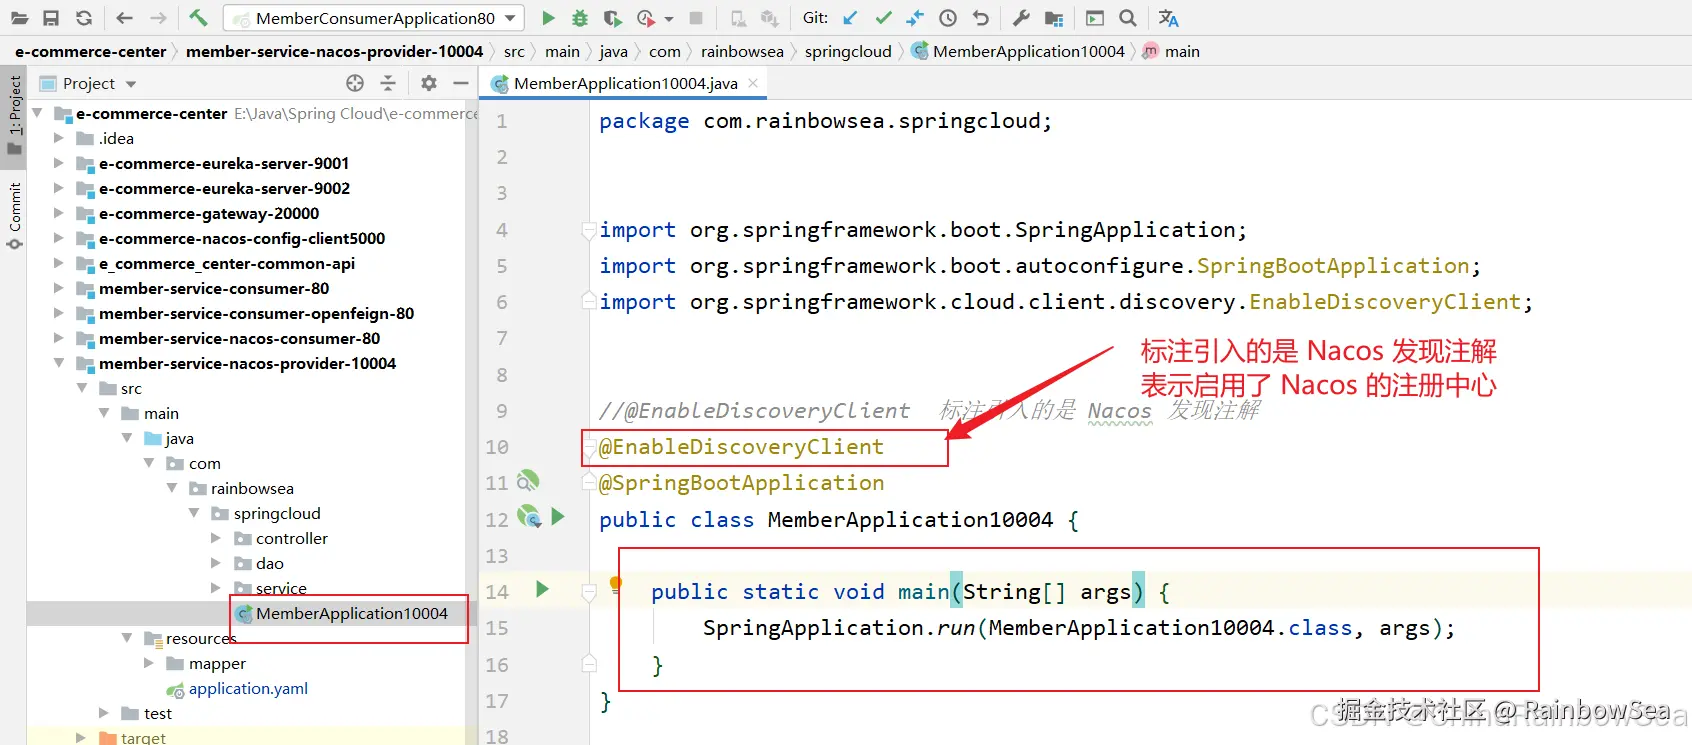This screenshot has width=1692, height=745.
Task: Open application.yaml in project tree
Action: click(x=248, y=688)
